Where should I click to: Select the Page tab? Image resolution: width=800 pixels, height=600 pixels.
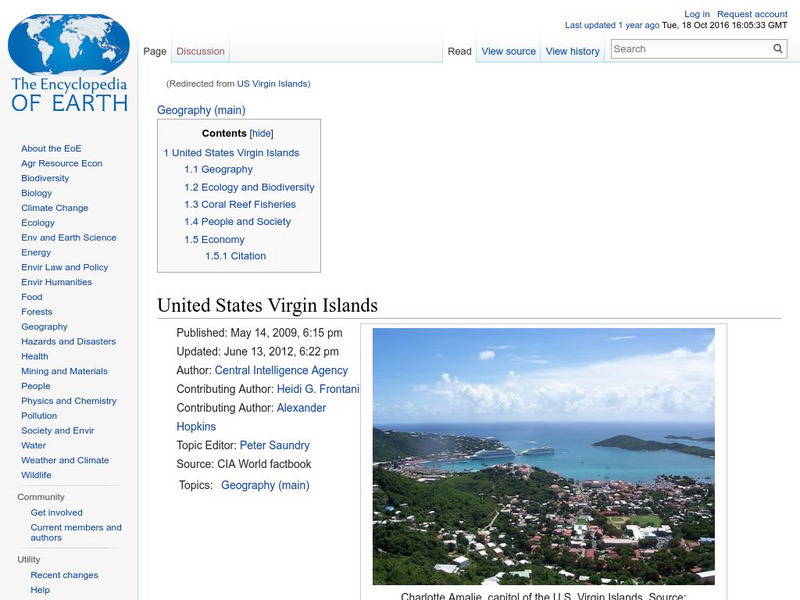click(155, 48)
